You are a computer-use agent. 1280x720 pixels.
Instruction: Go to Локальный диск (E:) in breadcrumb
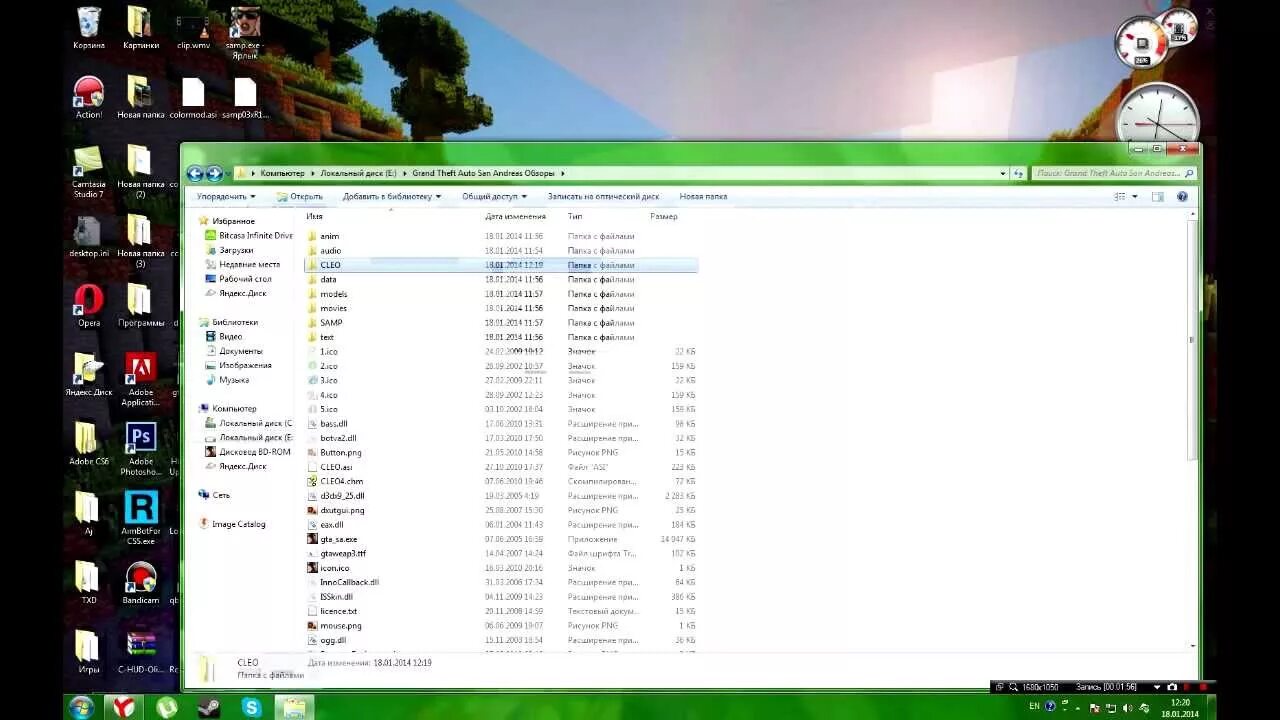[x=358, y=173]
